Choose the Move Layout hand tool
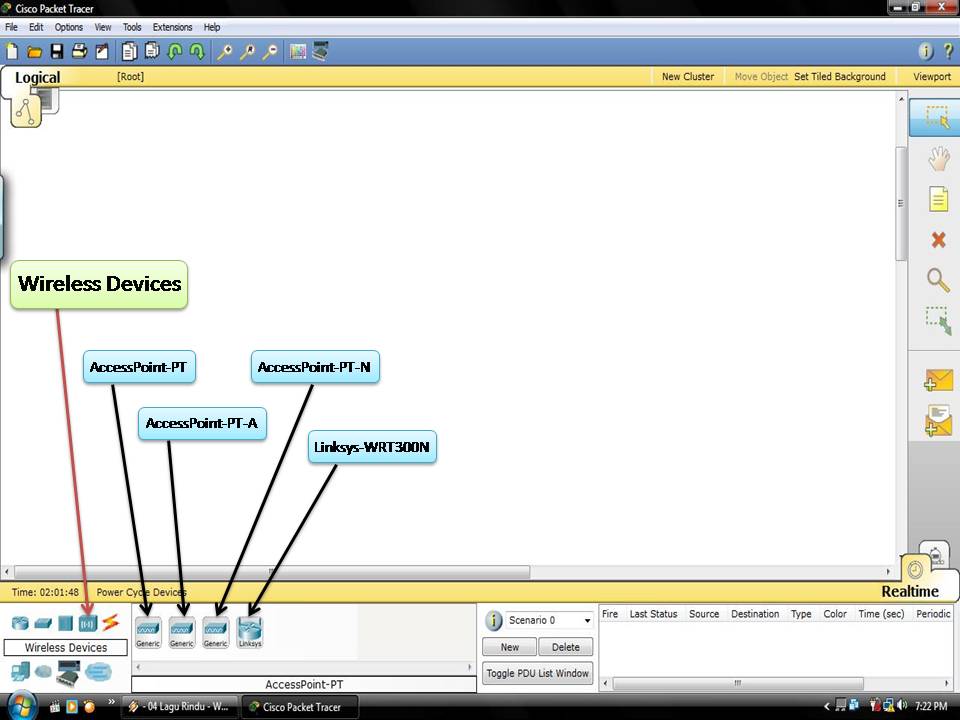960x720 pixels. click(x=939, y=159)
